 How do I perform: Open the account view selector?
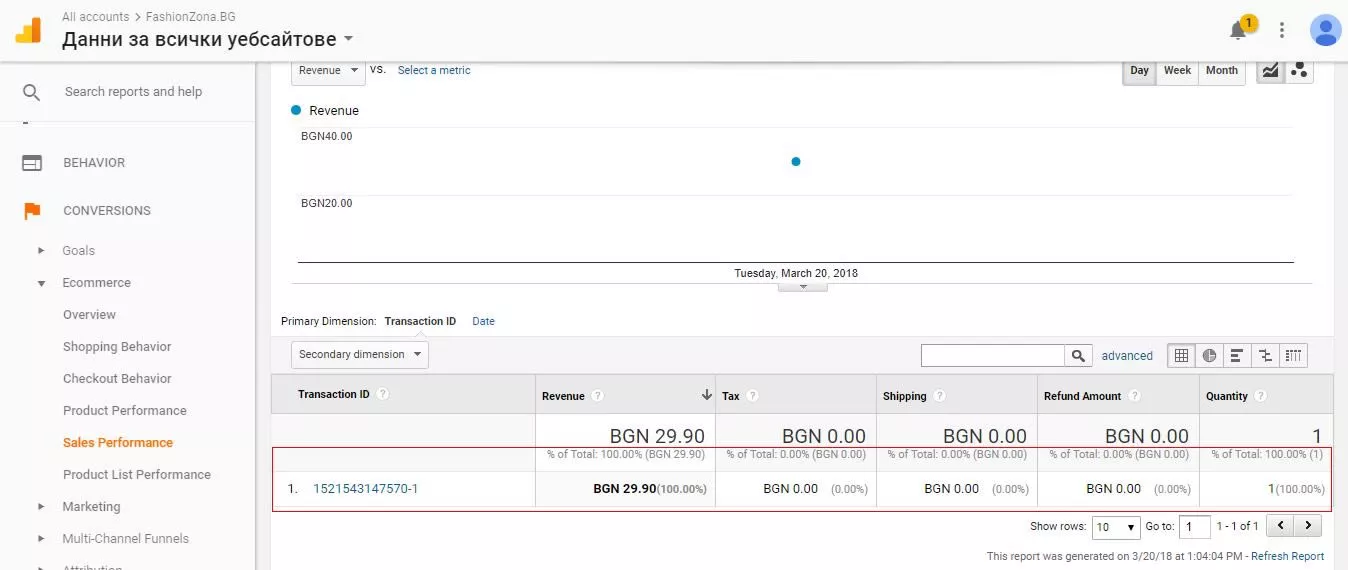[x=208, y=40]
